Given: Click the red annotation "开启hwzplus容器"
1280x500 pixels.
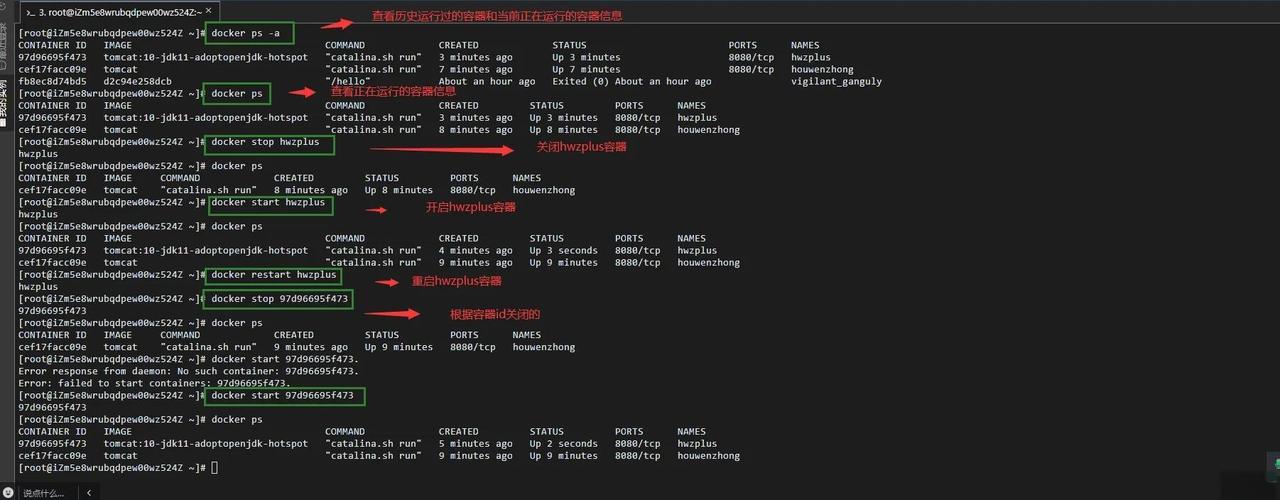Looking at the screenshot, I should point(470,208).
